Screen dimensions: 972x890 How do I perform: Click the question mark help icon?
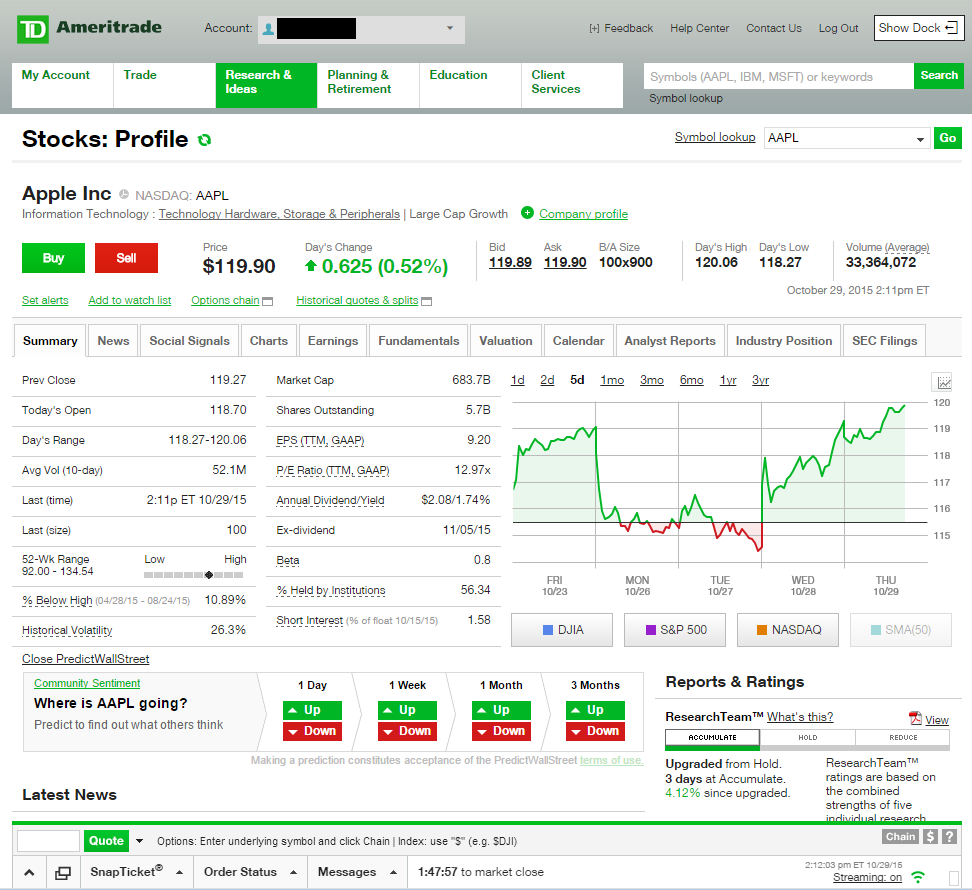[949, 837]
